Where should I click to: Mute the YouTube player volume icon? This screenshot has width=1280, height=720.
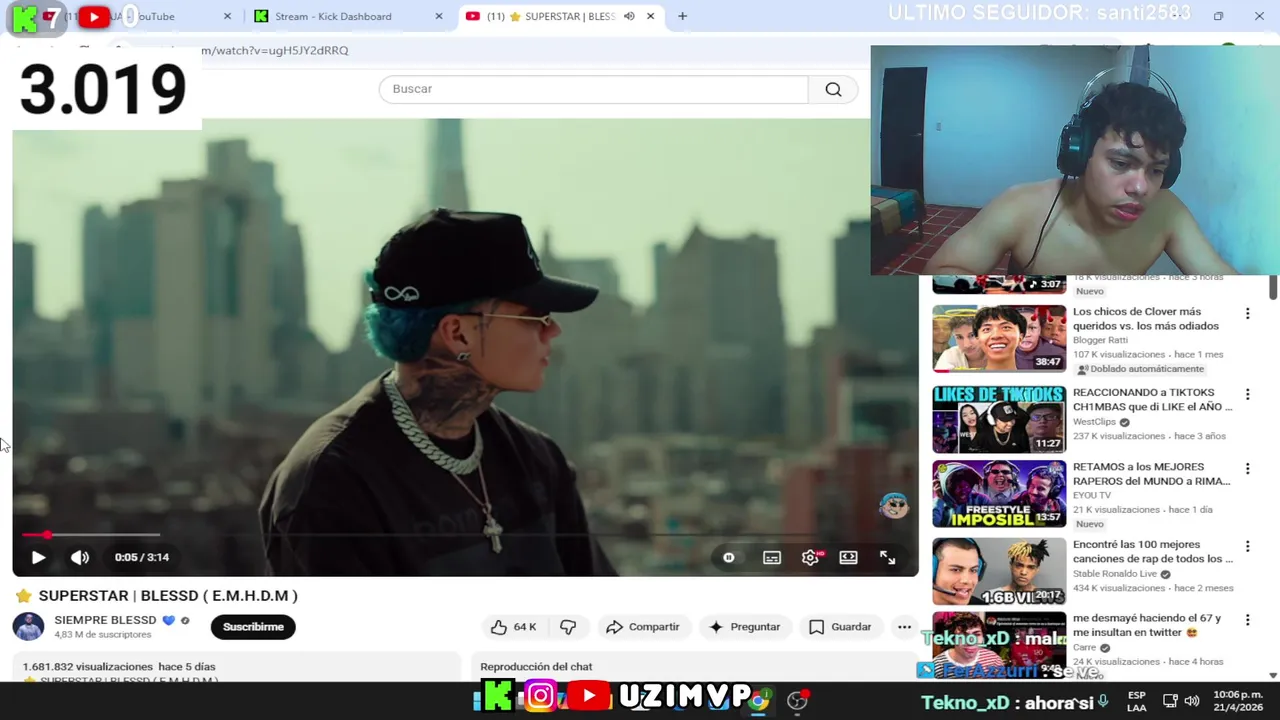[x=80, y=557]
